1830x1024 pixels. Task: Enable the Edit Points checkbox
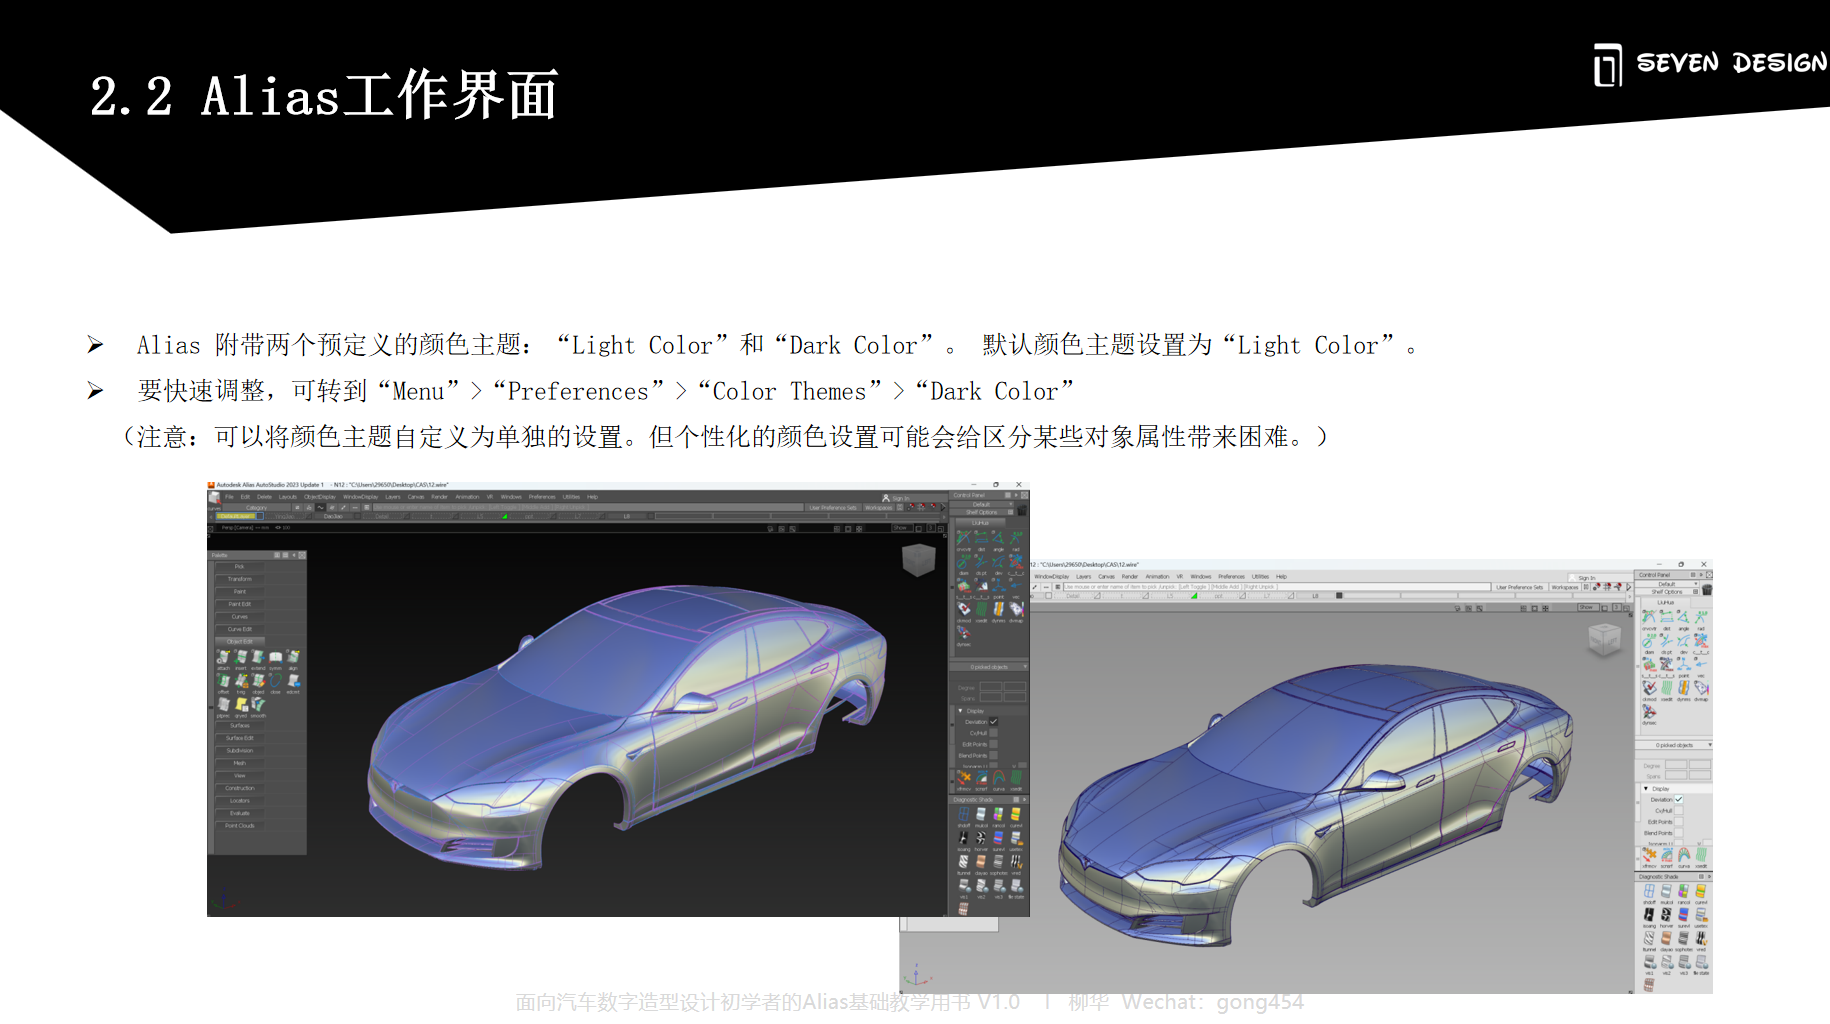tap(993, 744)
